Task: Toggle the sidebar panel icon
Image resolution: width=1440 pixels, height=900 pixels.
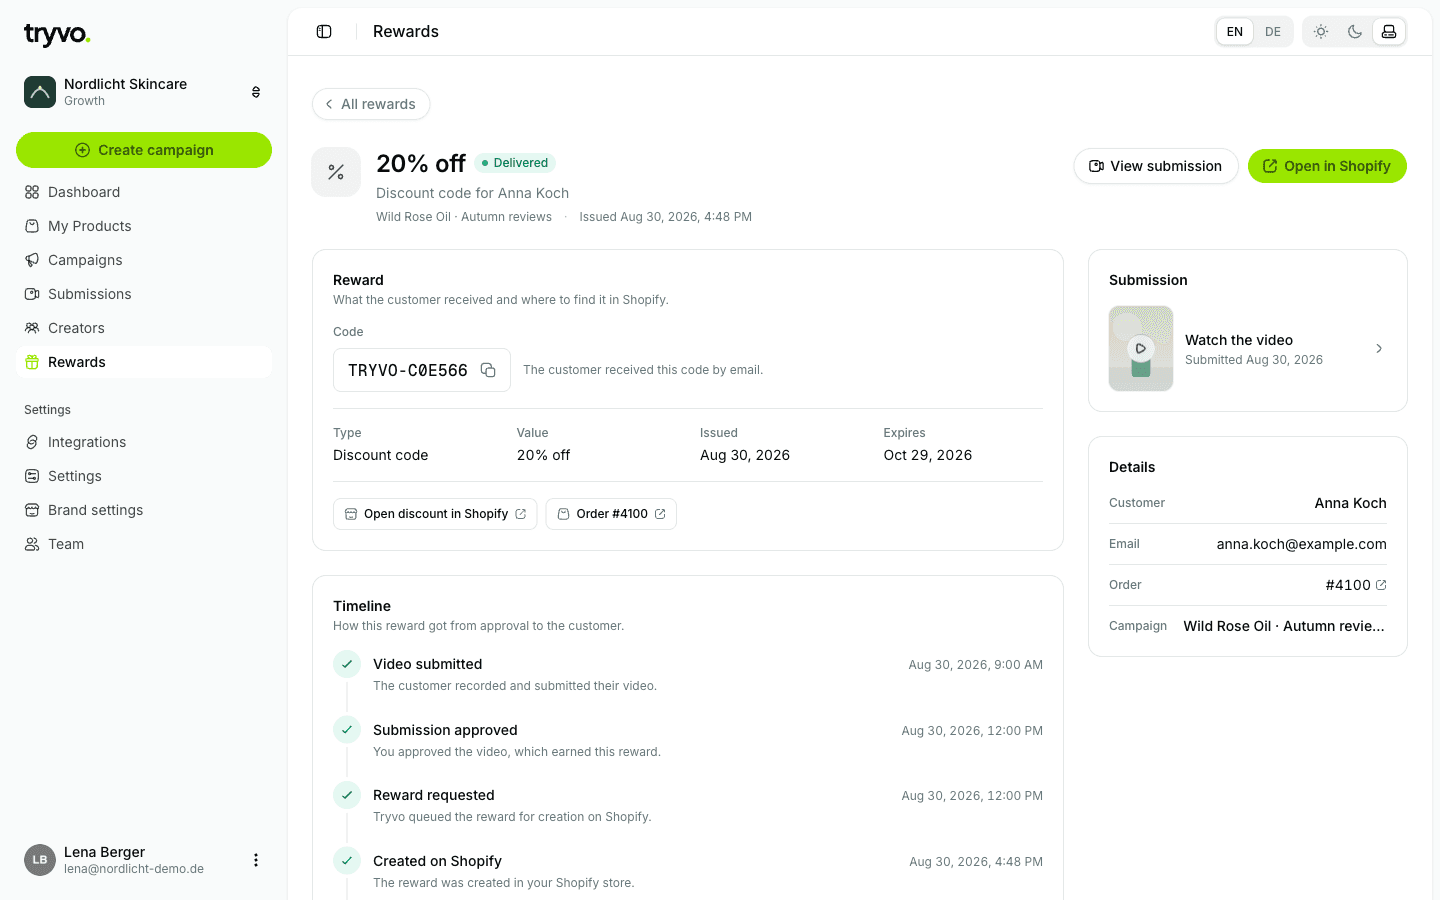Action: [324, 32]
